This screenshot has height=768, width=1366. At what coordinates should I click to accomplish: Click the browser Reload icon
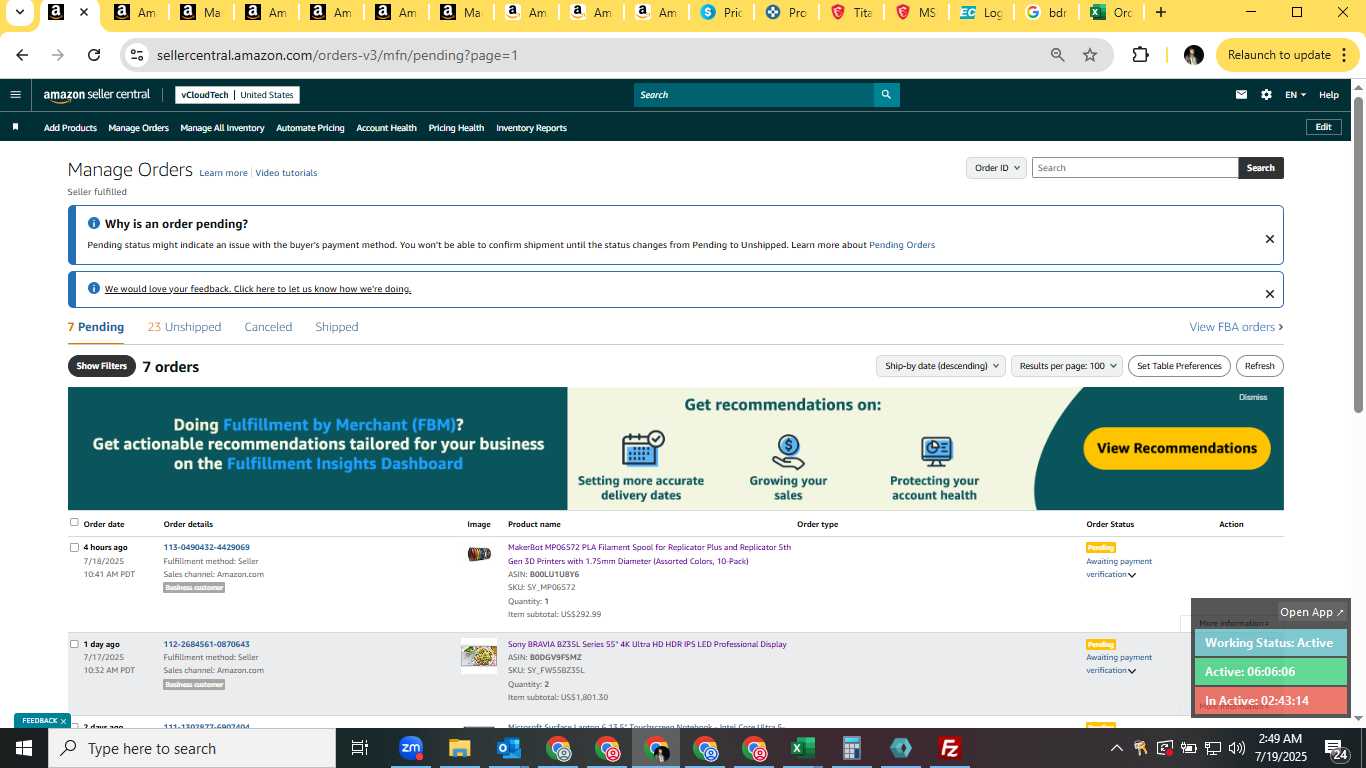pos(94,55)
